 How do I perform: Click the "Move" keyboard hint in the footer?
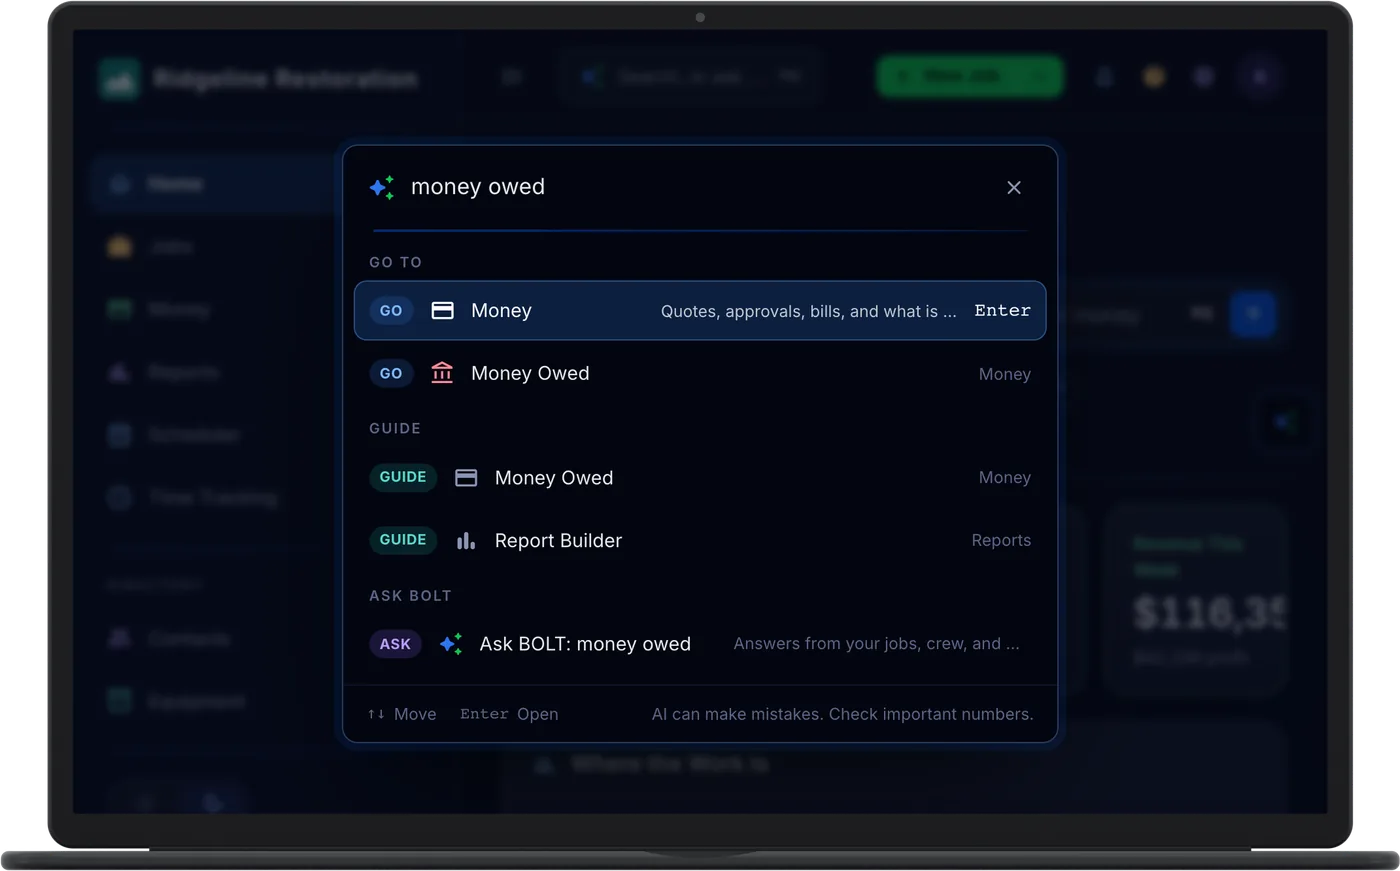pyautogui.click(x=402, y=714)
